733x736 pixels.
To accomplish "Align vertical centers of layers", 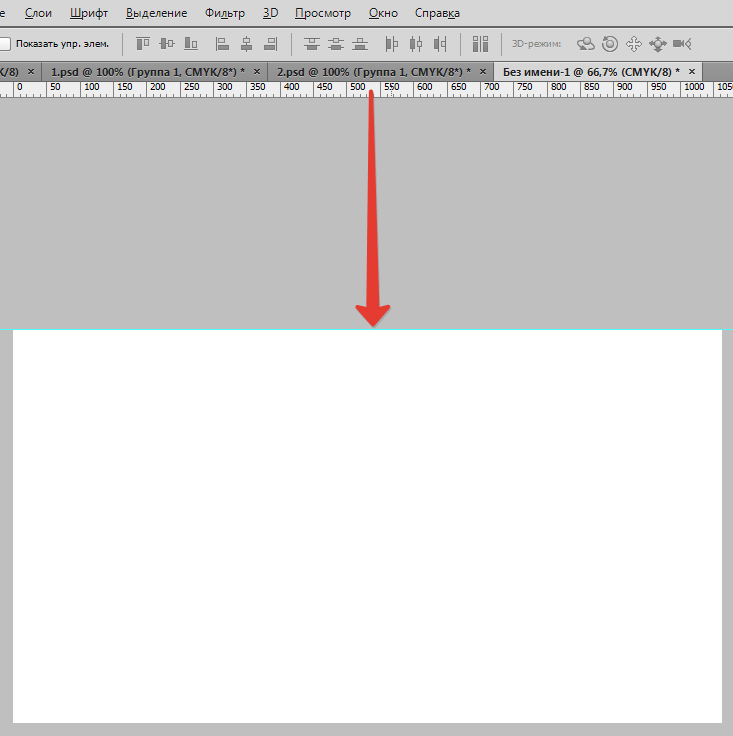I will pyautogui.click(x=167, y=44).
